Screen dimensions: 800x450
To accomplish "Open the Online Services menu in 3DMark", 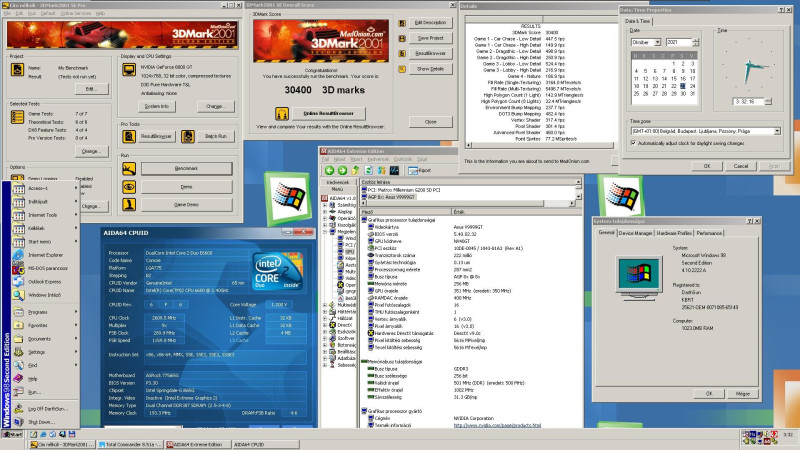I will pyautogui.click(x=76, y=13).
